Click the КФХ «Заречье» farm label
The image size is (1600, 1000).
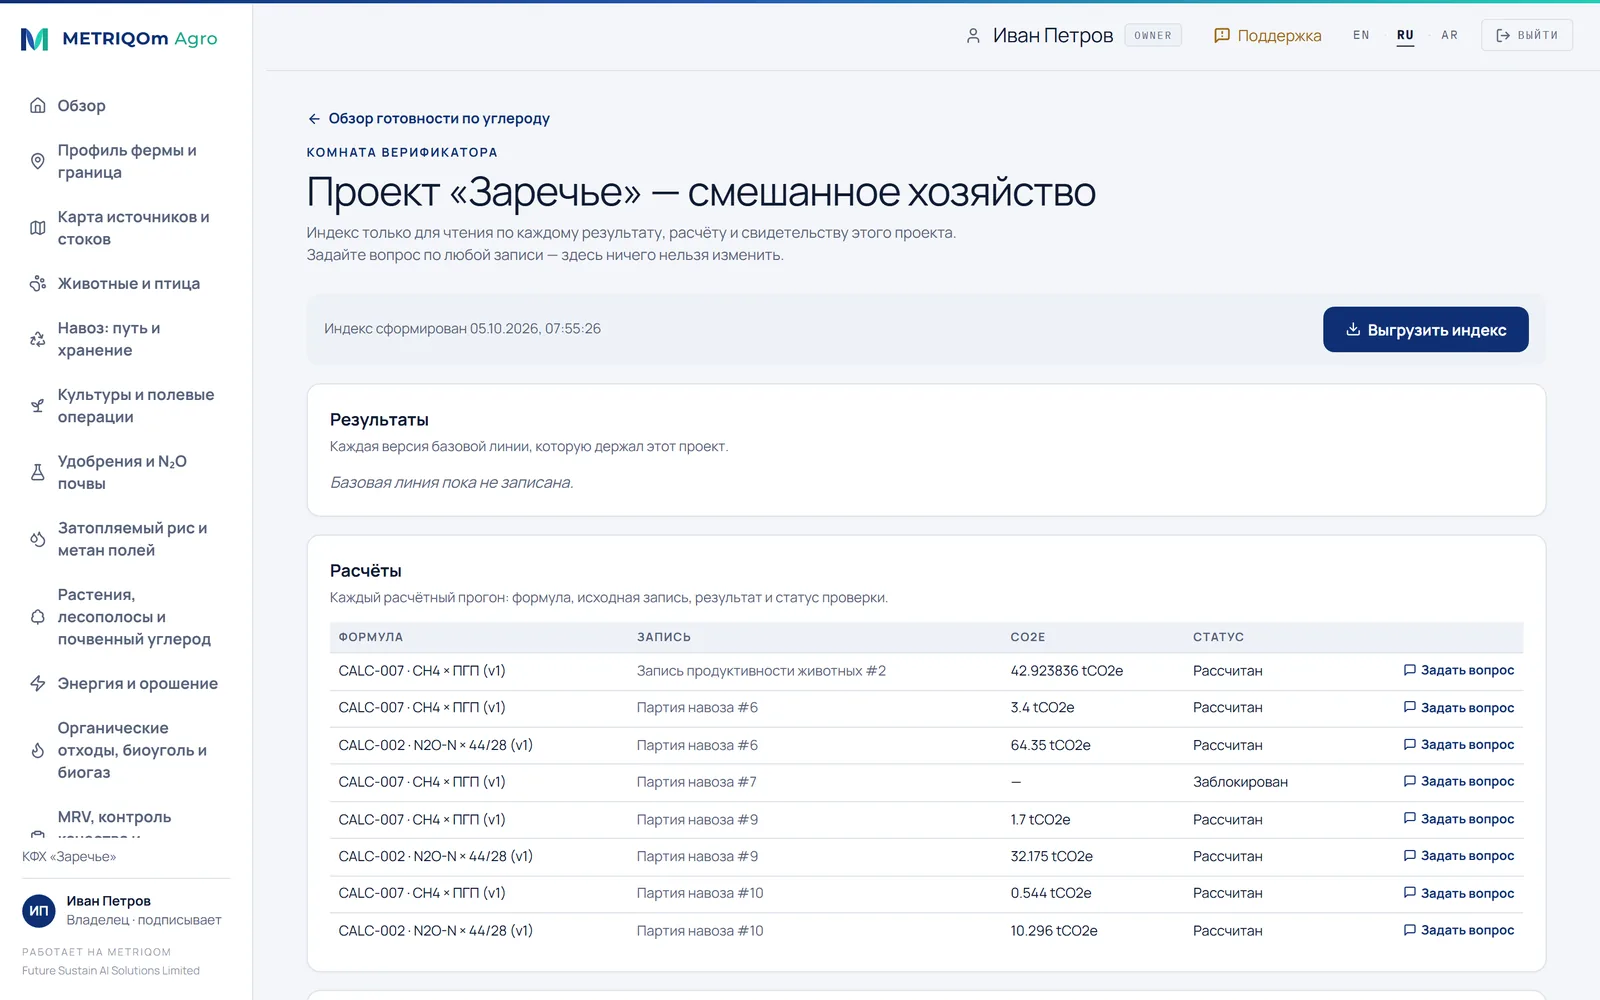click(x=69, y=857)
